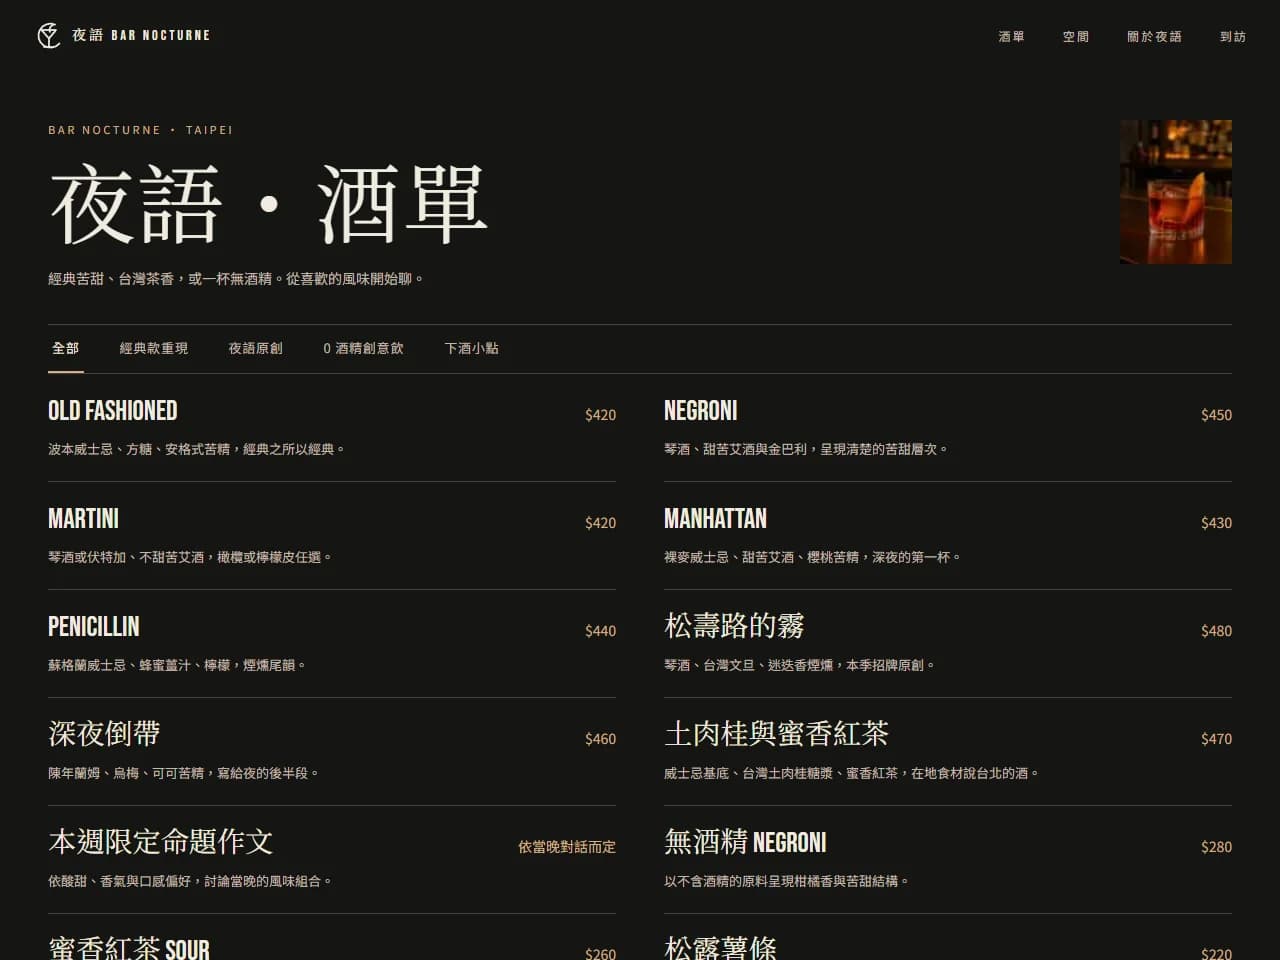Click the $280 price of 無酒精 Negroni

pyautogui.click(x=1216, y=847)
